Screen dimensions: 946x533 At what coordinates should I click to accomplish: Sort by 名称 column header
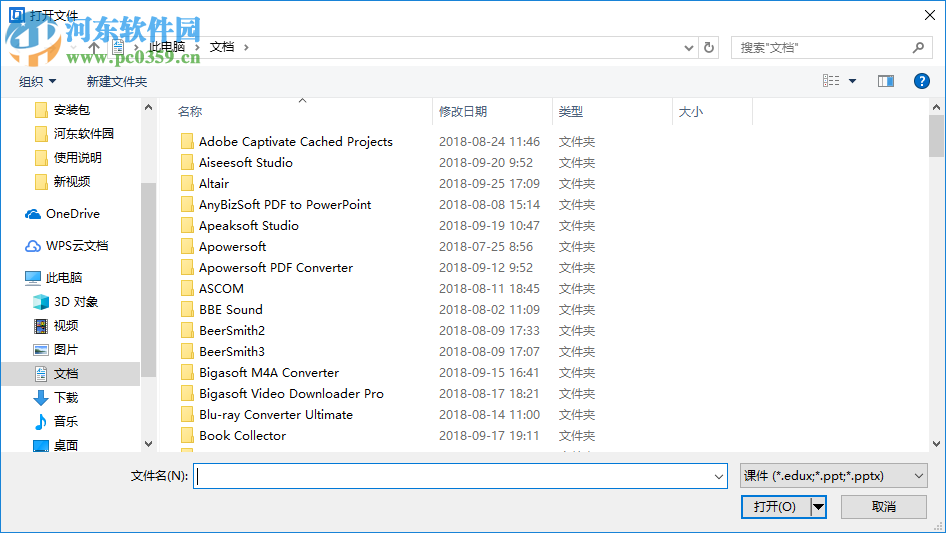(x=190, y=112)
